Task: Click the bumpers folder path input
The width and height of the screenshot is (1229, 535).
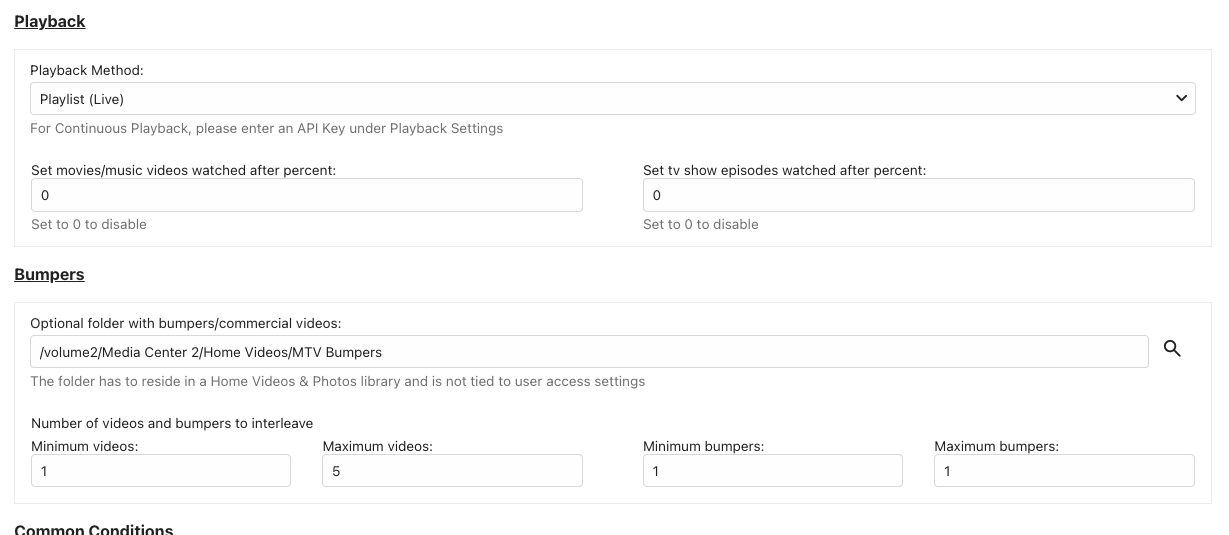Action: click(x=588, y=352)
